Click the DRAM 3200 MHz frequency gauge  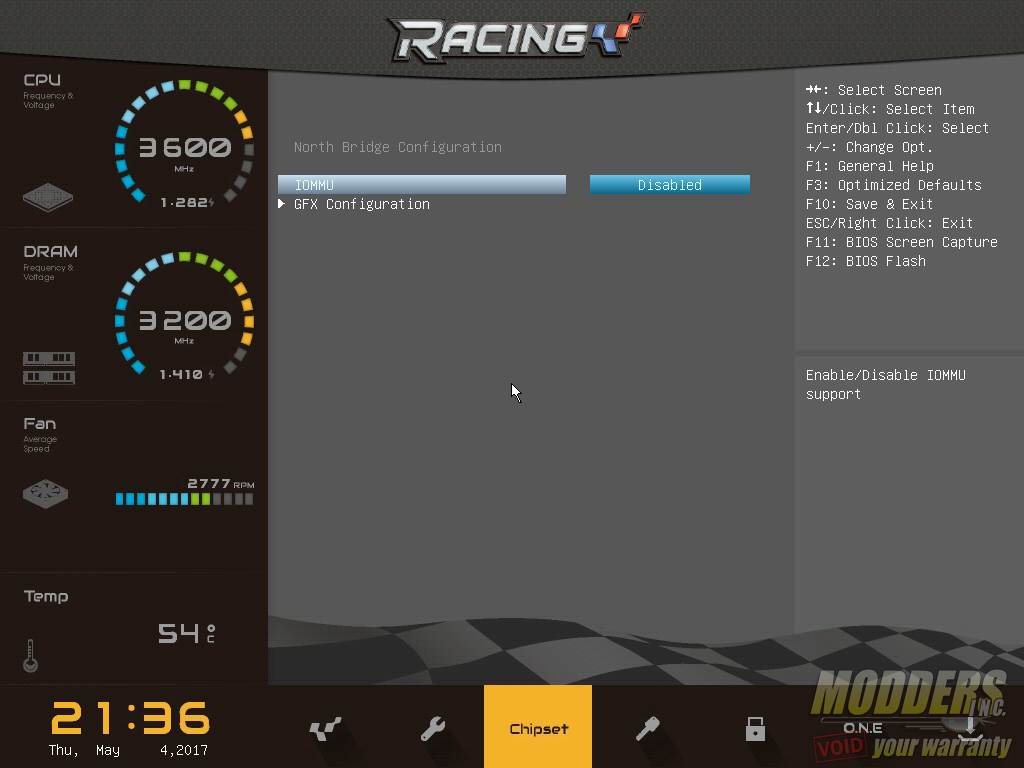tap(184, 315)
